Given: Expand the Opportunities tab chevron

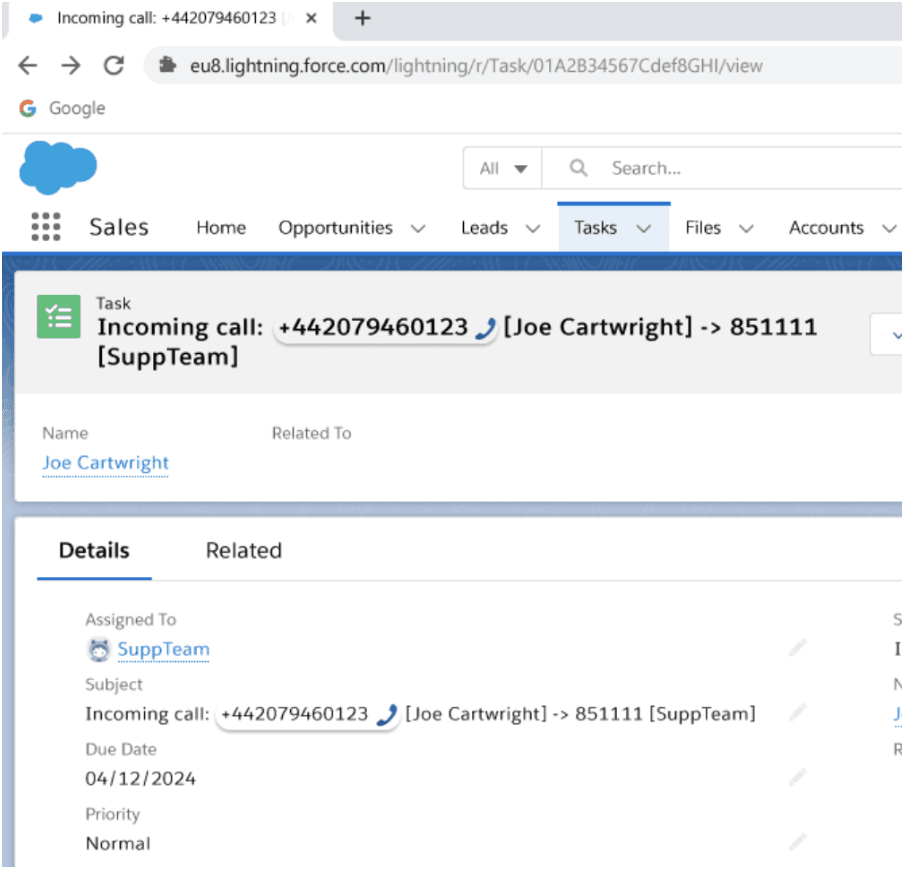Looking at the screenshot, I should [418, 228].
